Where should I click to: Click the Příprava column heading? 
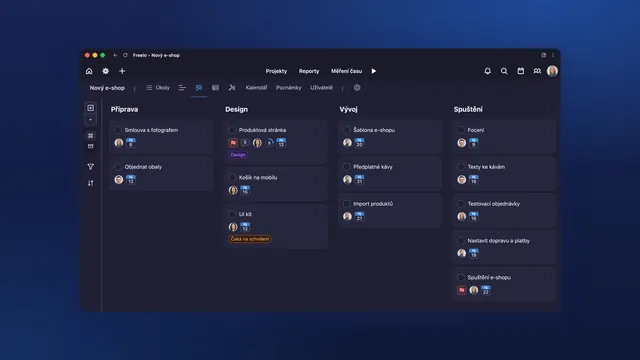pyautogui.click(x=124, y=109)
